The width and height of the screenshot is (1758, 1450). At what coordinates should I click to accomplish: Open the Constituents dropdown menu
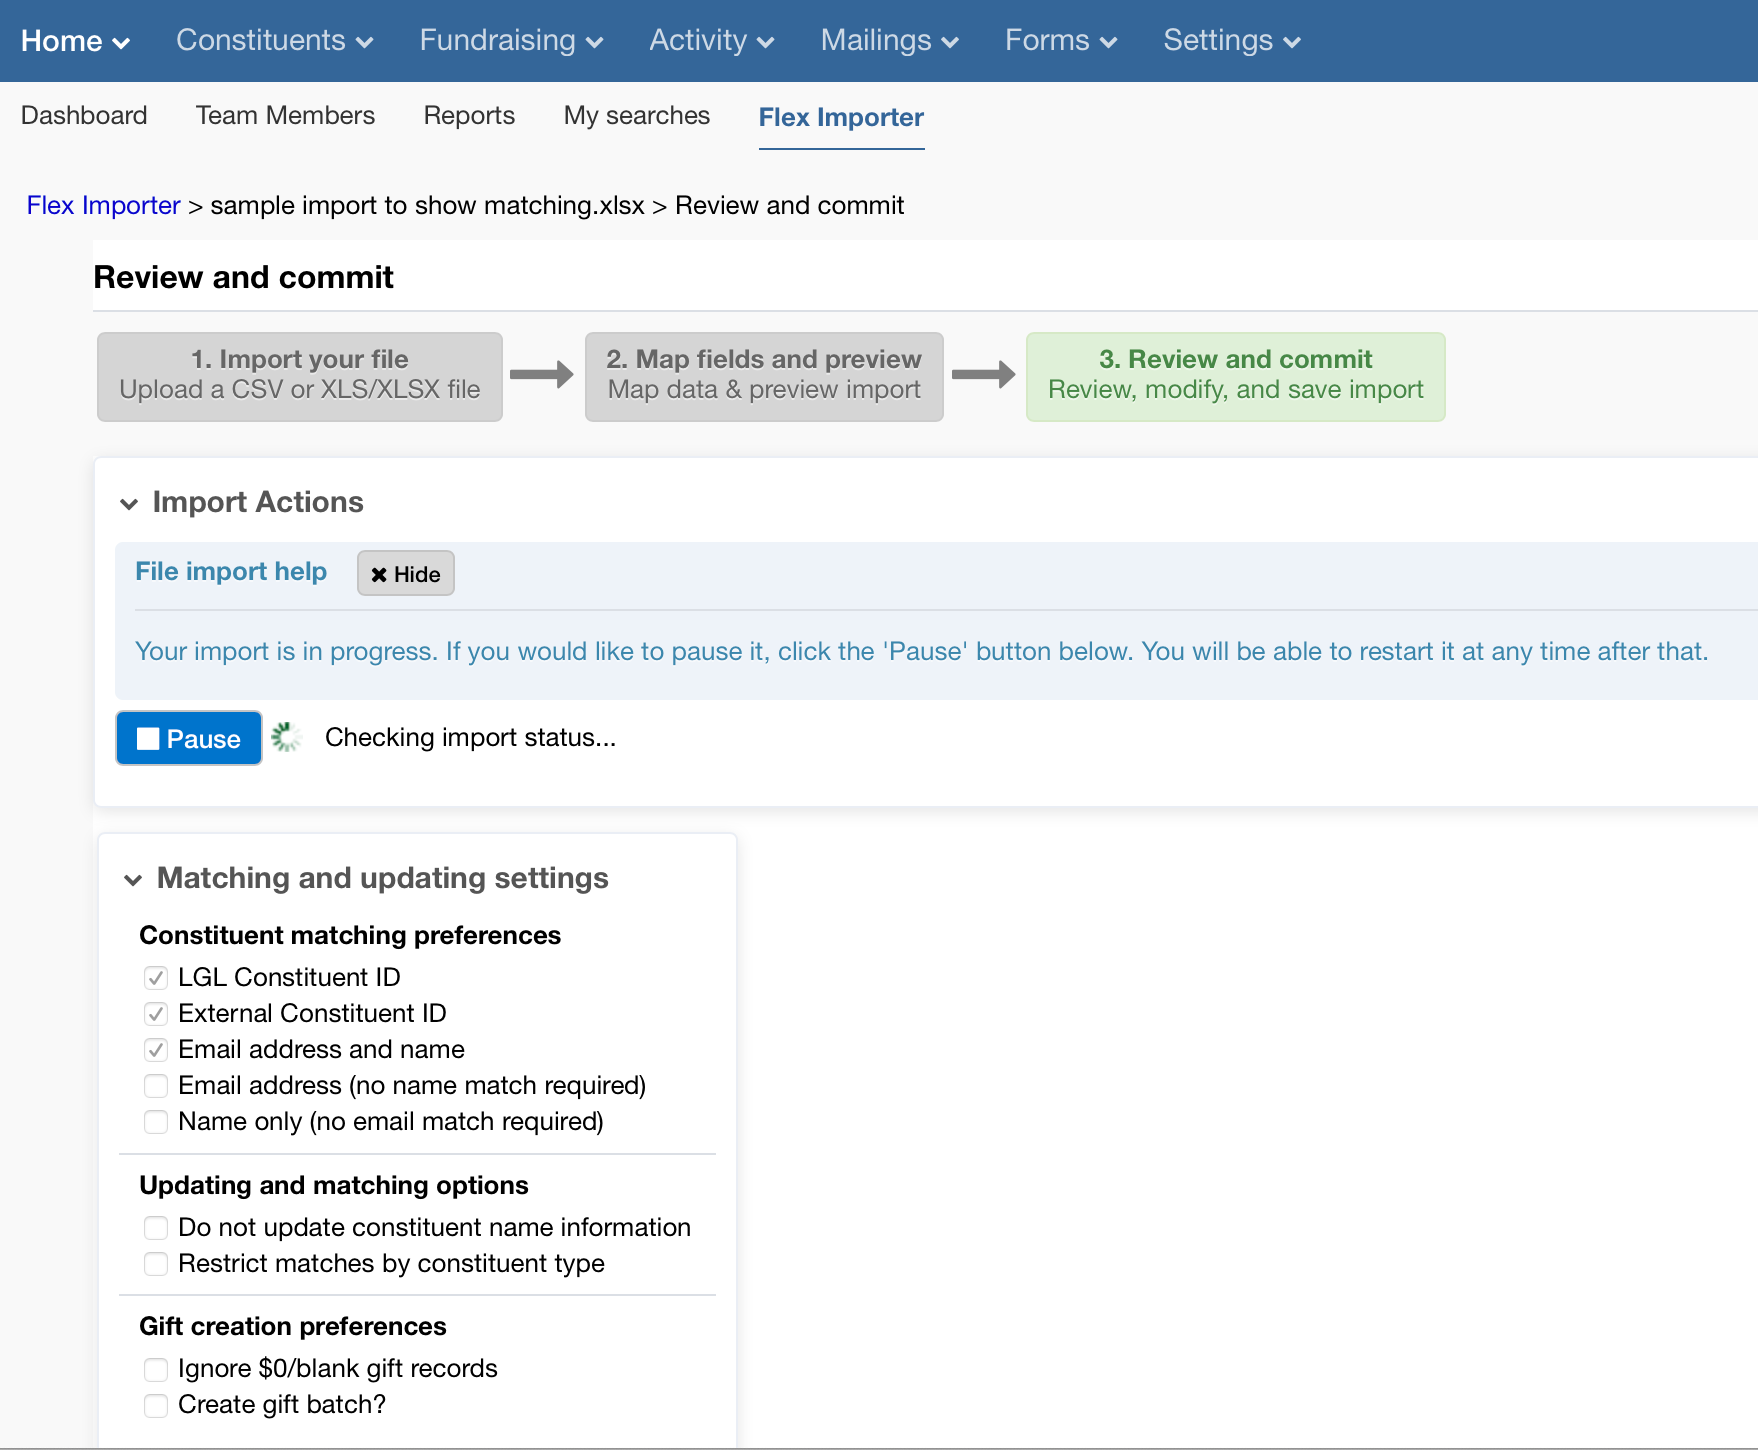pyautogui.click(x=274, y=41)
